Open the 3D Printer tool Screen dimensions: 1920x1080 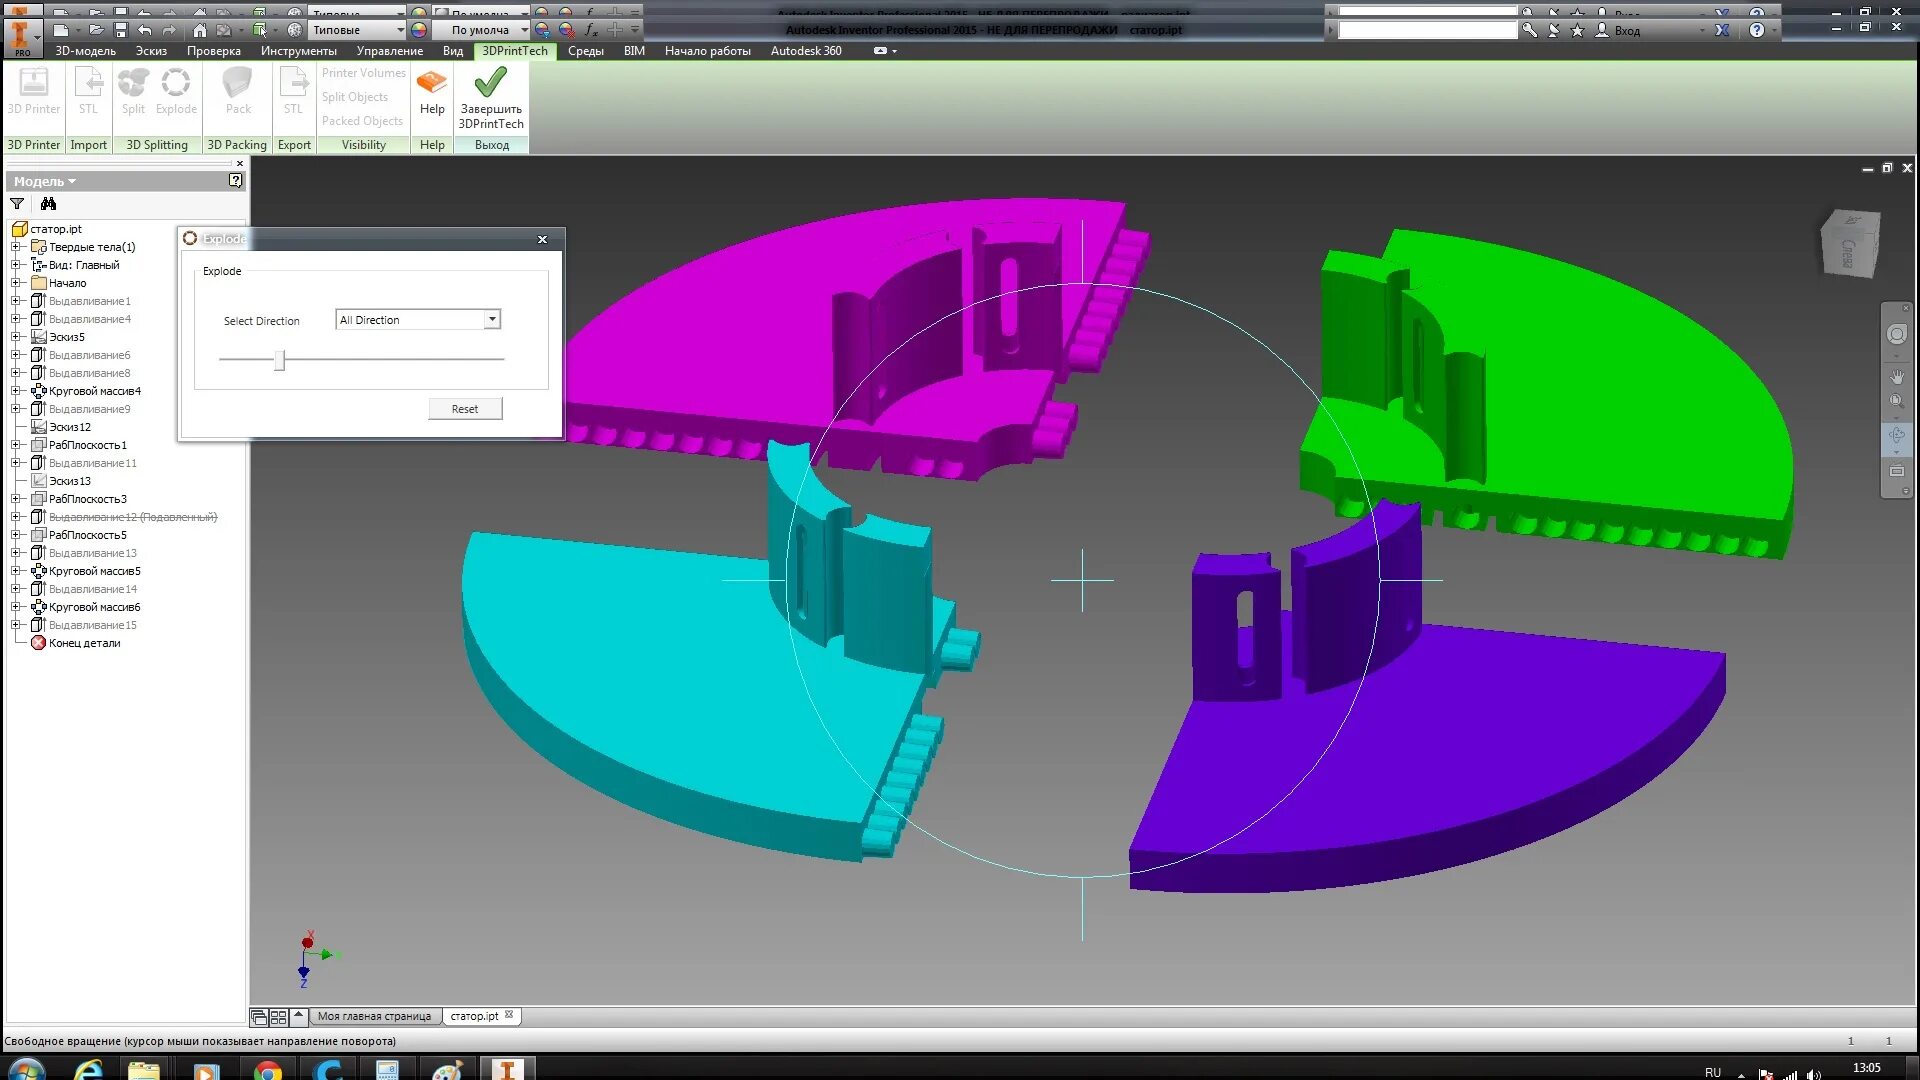tap(34, 83)
